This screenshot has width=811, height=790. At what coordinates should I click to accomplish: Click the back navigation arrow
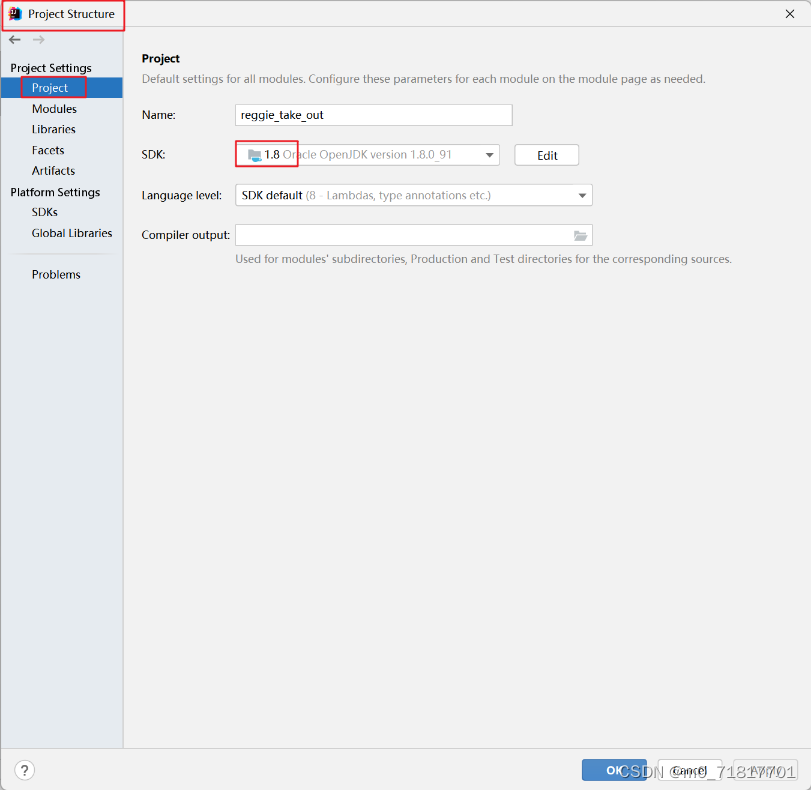(14, 40)
